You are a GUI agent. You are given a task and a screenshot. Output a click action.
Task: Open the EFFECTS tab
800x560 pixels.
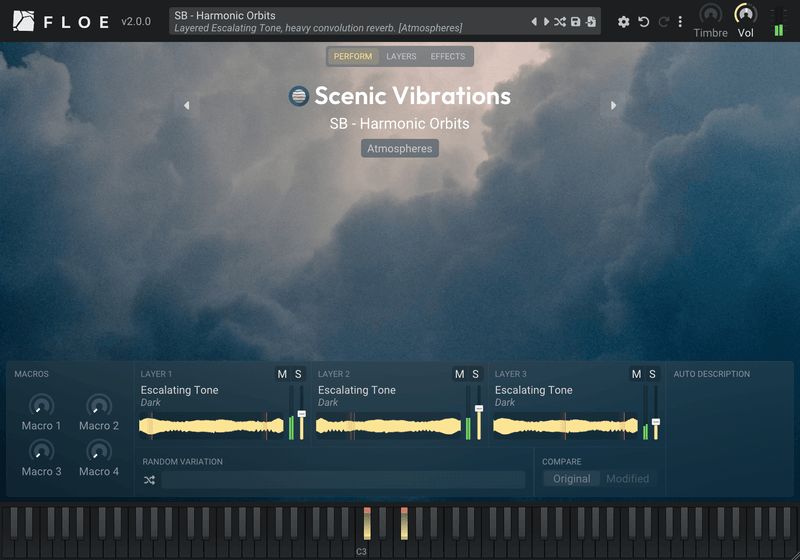[447, 56]
